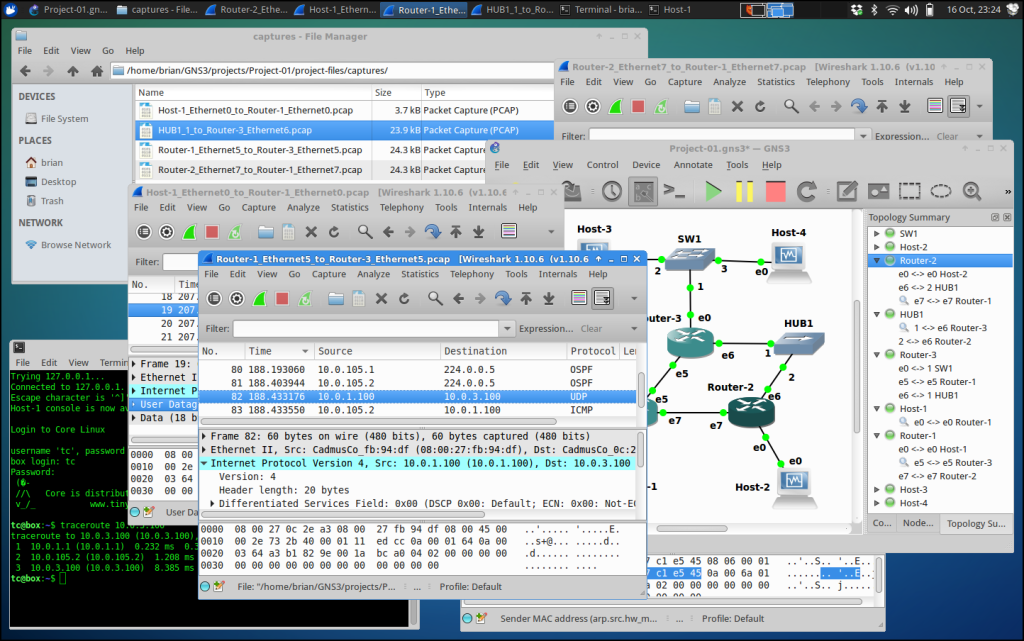Add a note with GNS3 annotate icon
This screenshot has width=1024, height=641.
pos(846,191)
